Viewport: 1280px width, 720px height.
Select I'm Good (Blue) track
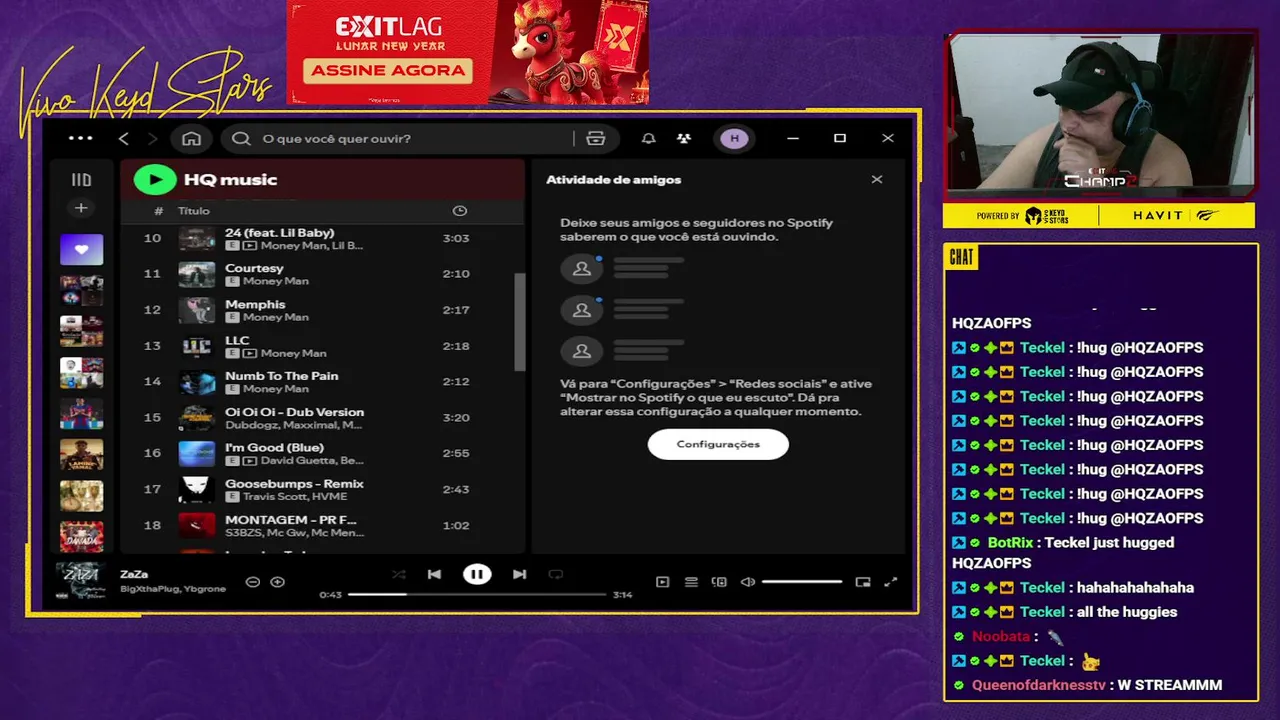(322, 453)
